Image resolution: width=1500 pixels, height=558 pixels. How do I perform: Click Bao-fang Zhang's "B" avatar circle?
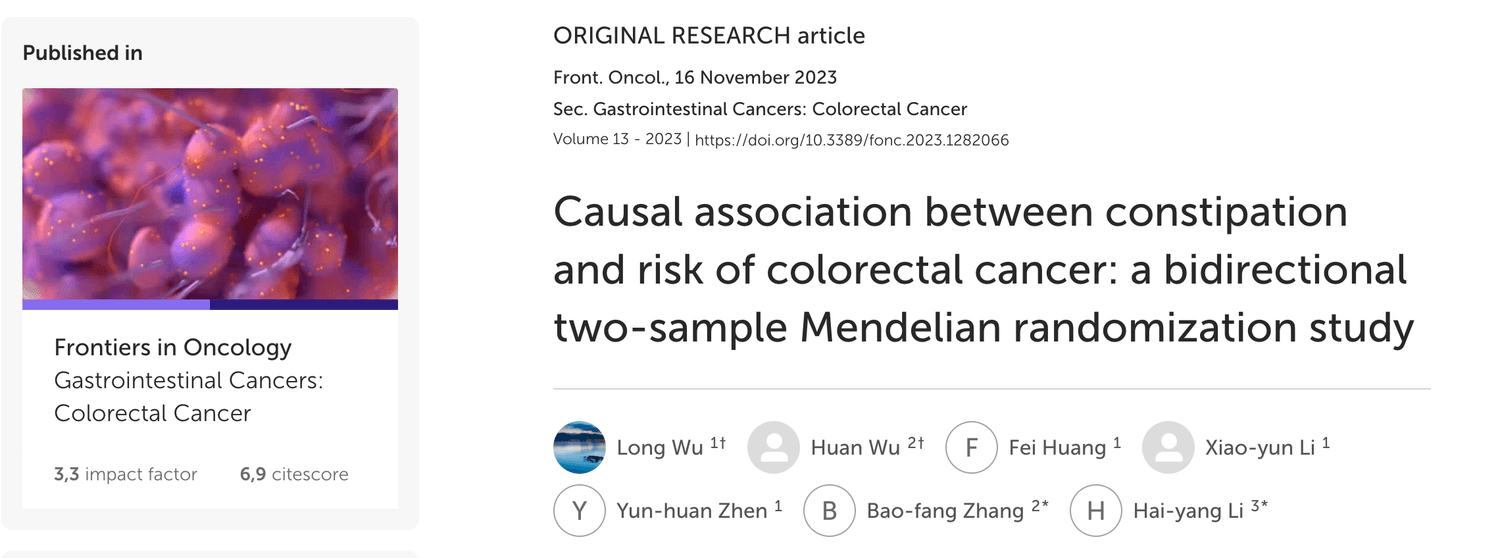(x=830, y=511)
